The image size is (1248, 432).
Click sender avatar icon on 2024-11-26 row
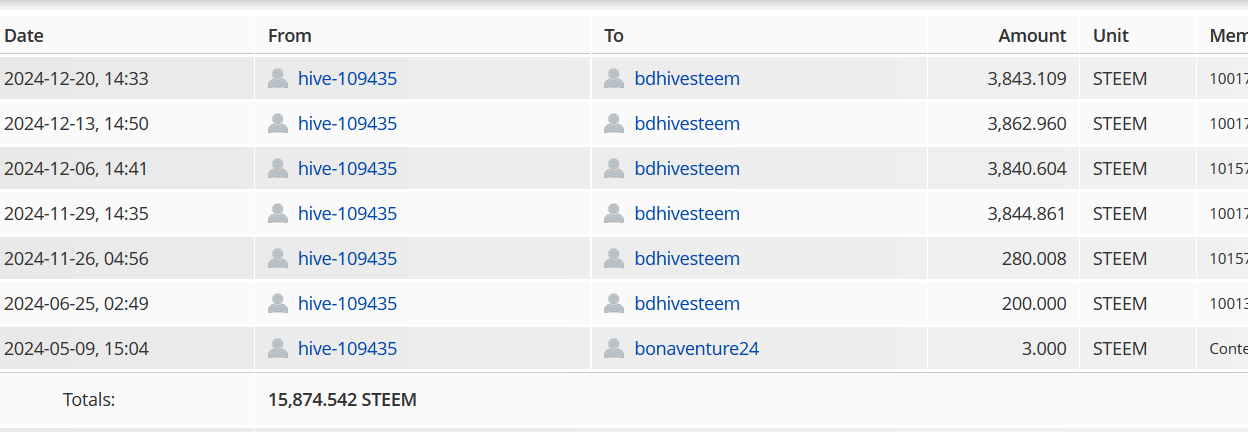[x=278, y=259]
